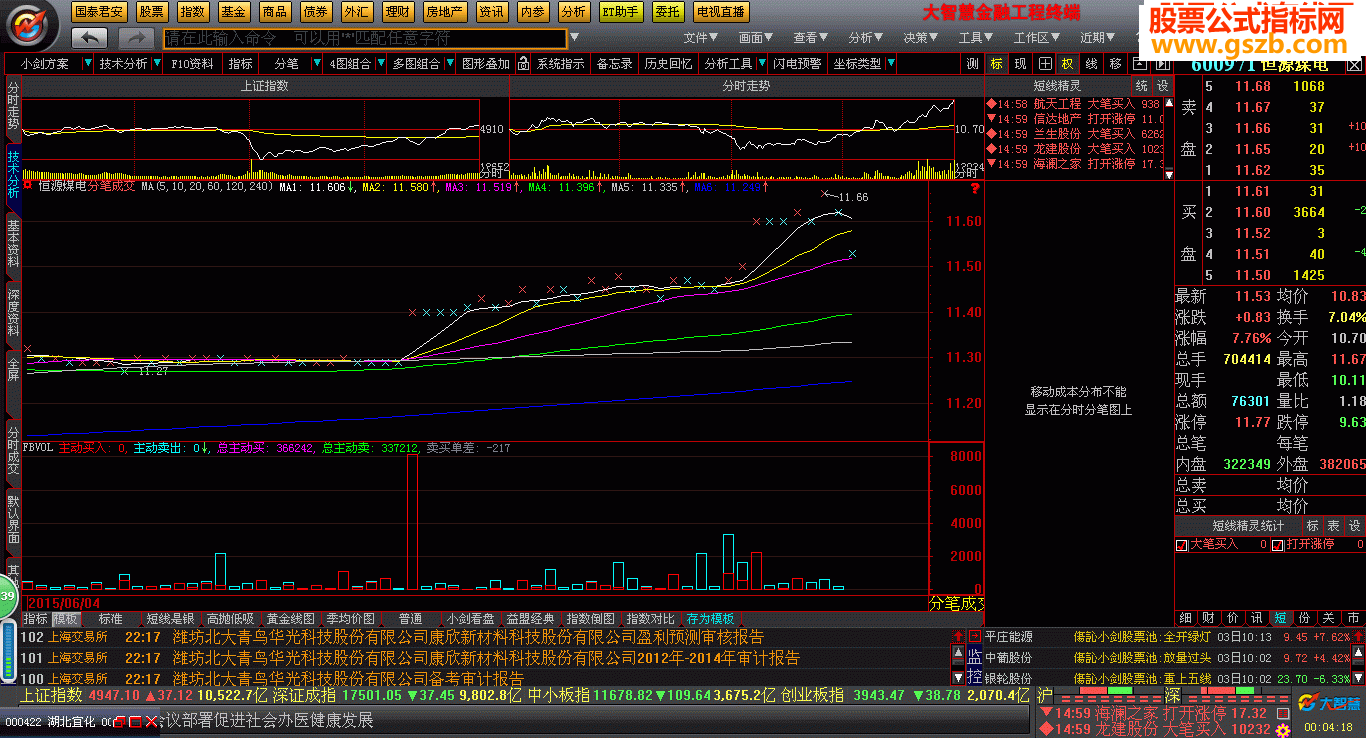The image size is (1366, 738).
Task: Open the 画面 menu
Action: (756, 38)
